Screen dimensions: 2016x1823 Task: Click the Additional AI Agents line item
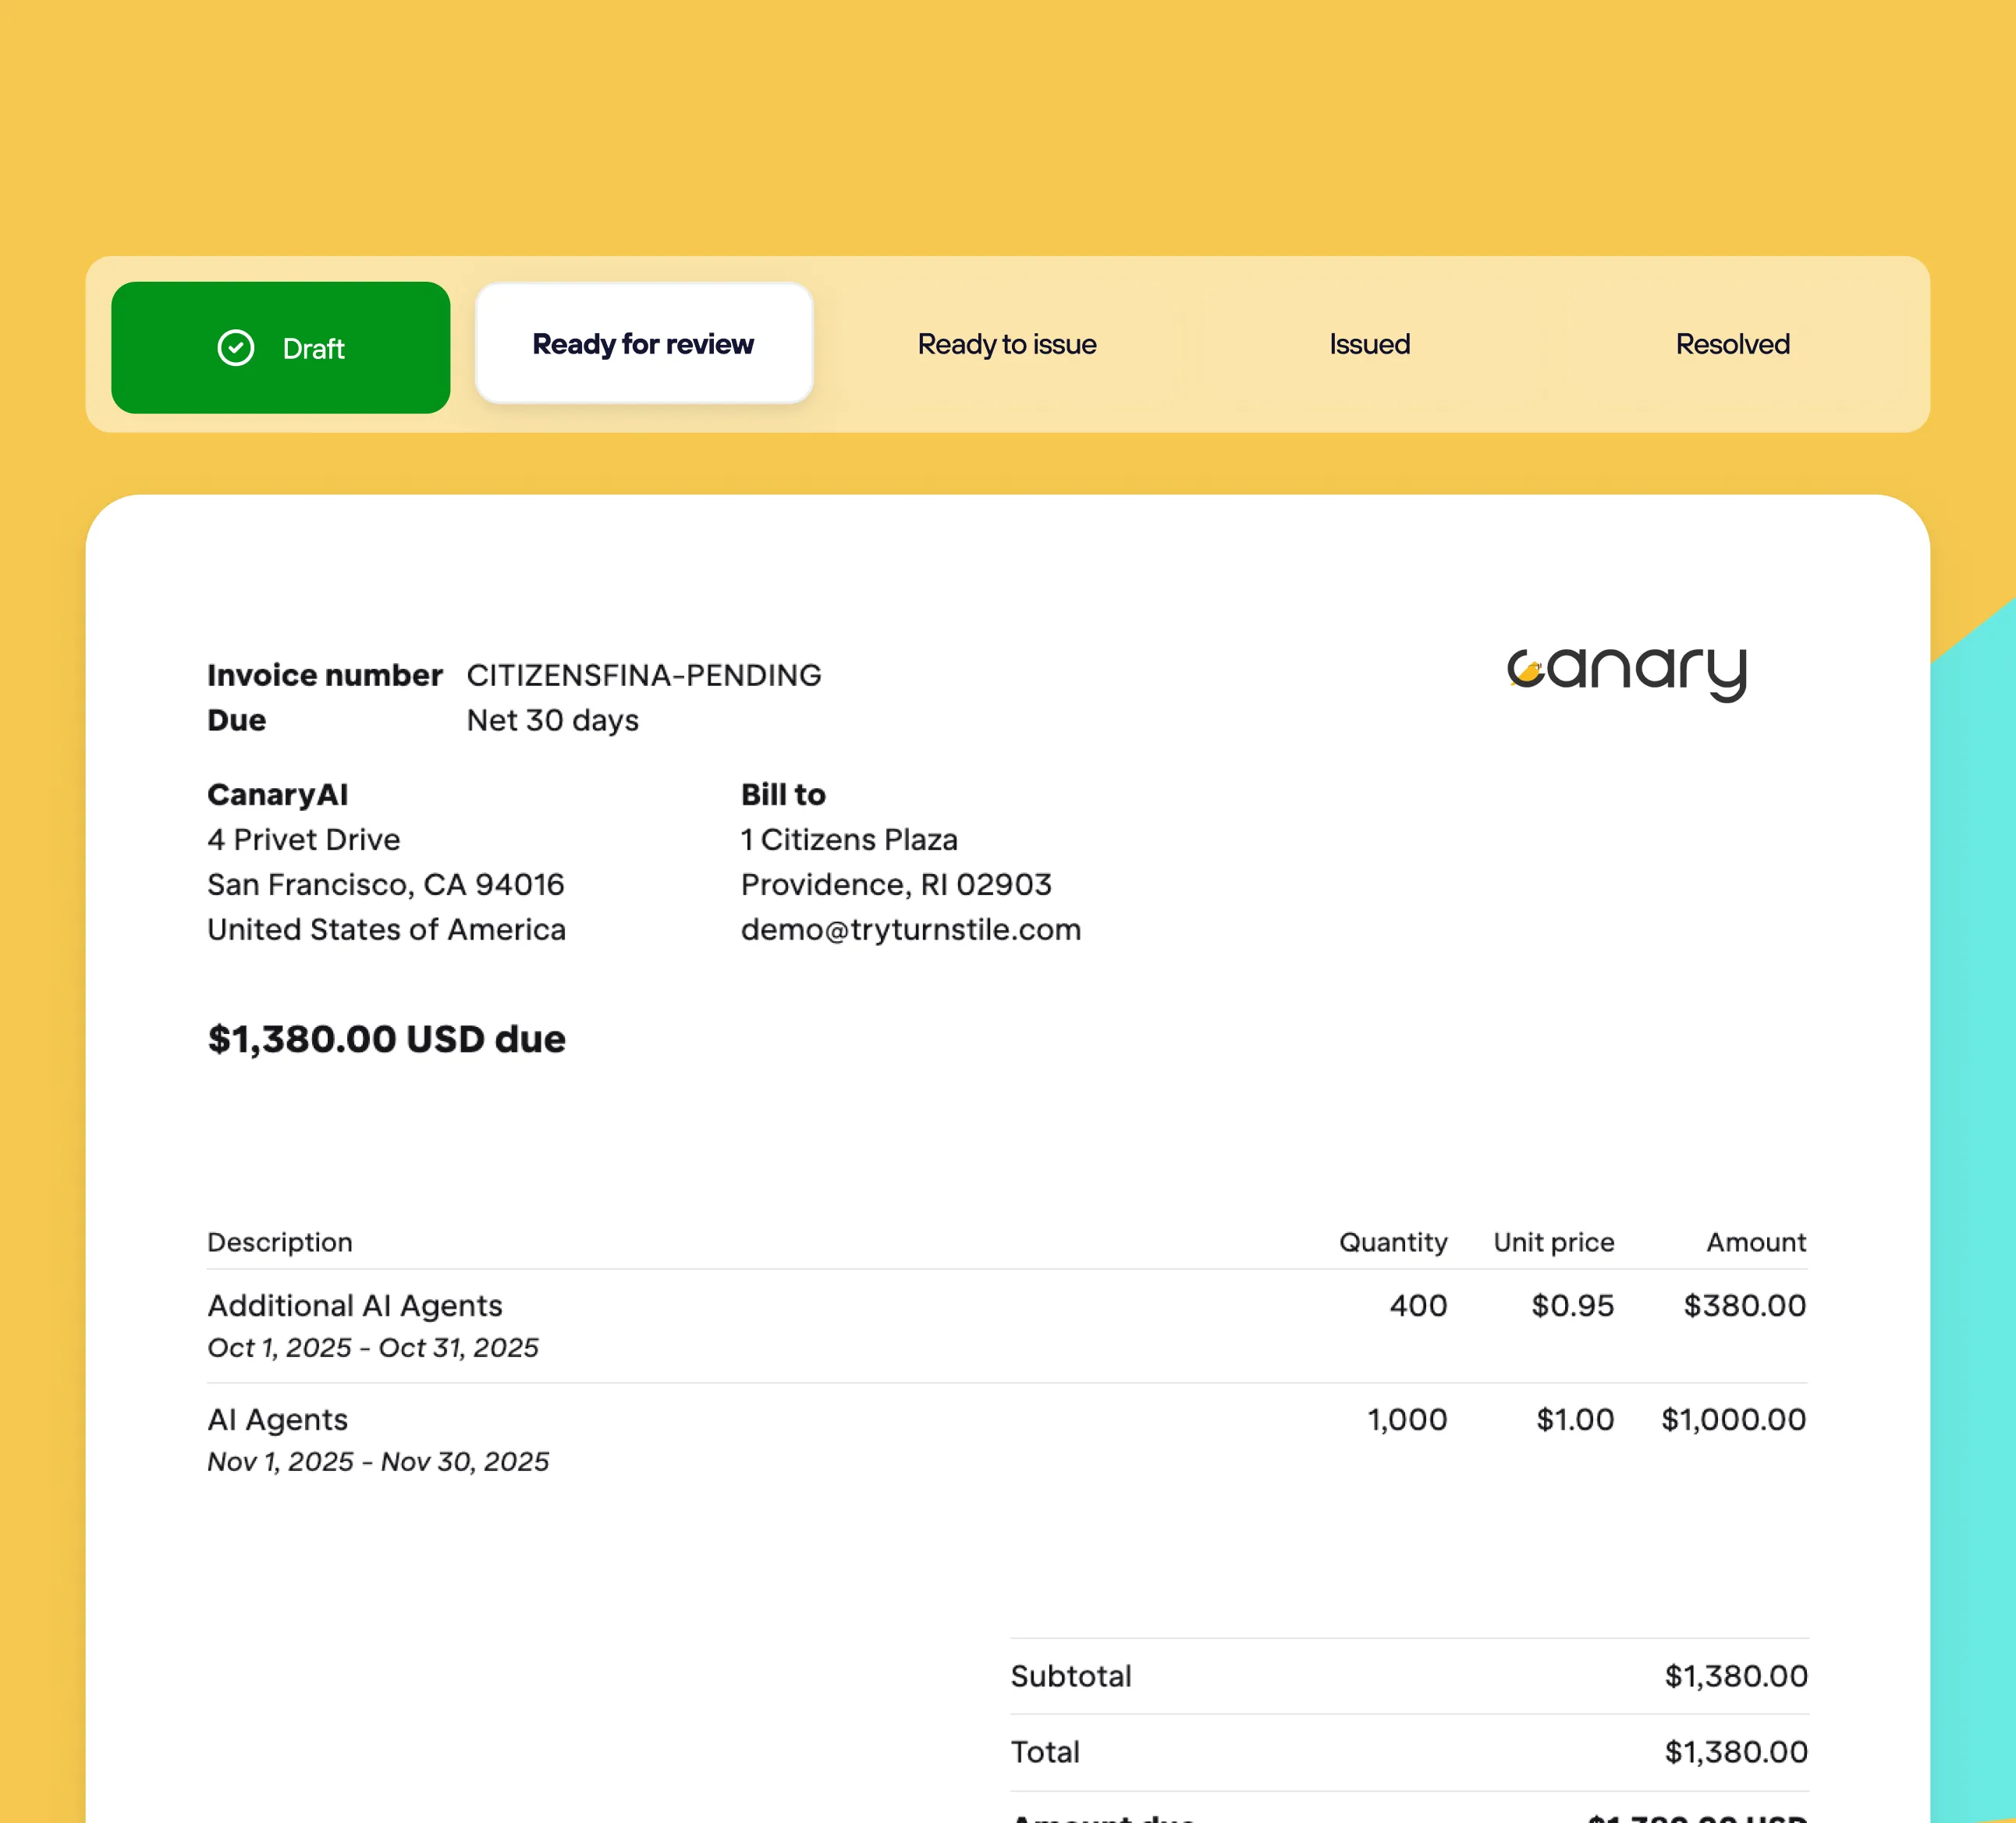coord(355,1305)
